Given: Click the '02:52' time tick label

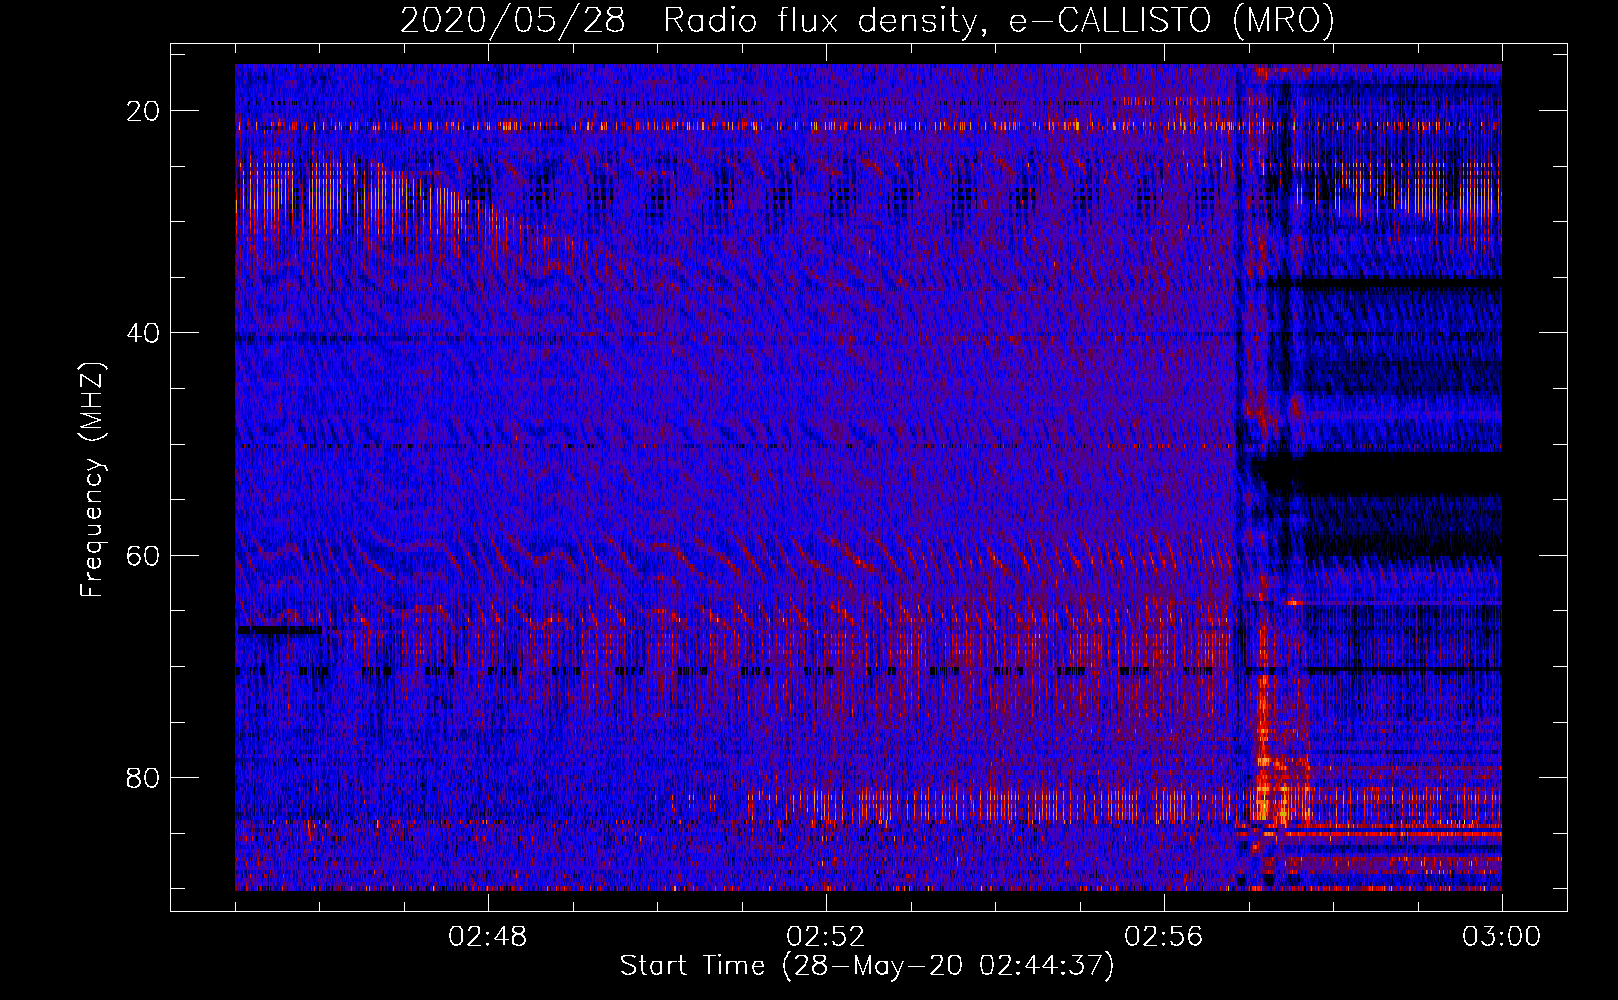Looking at the screenshot, I should pyautogui.click(x=826, y=937).
